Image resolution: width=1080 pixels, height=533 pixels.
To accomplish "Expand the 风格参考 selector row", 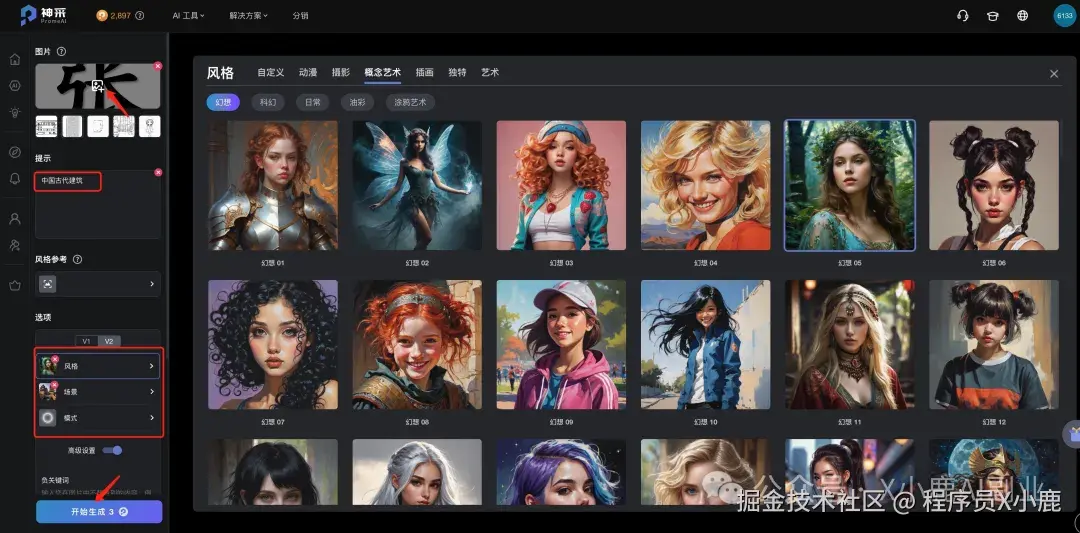I will coord(98,284).
